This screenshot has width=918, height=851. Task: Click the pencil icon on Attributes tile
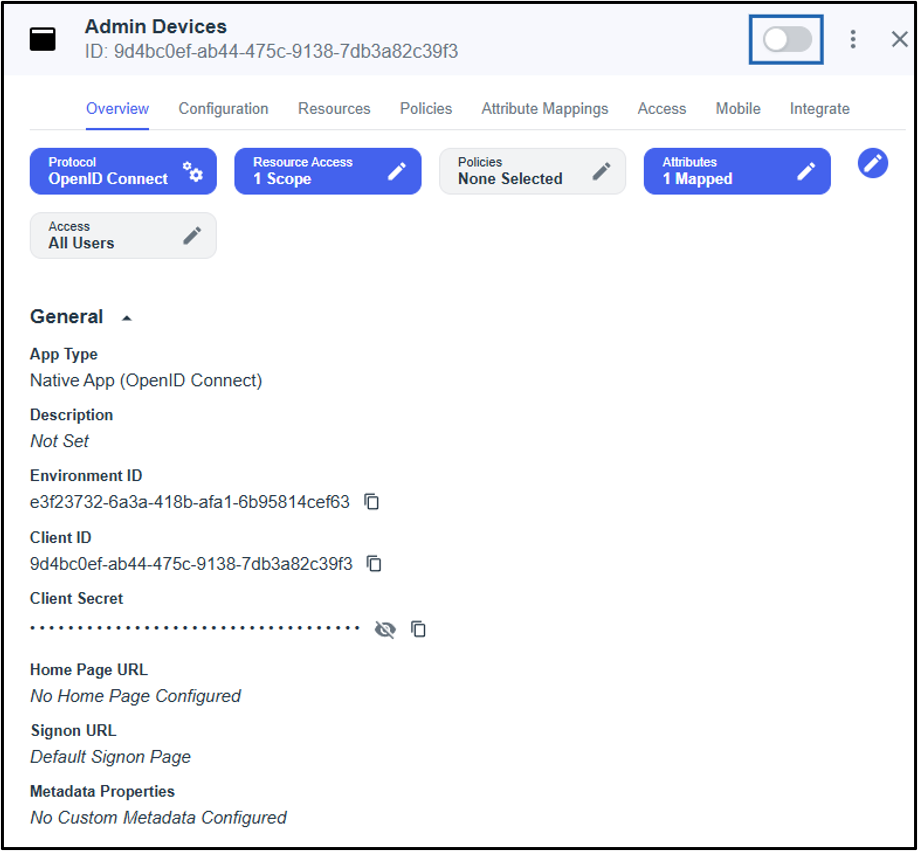(806, 171)
